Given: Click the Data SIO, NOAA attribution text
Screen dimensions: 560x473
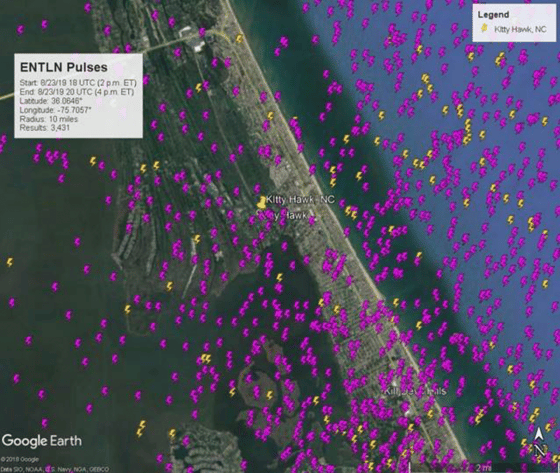Looking at the screenshot, I should tap(55, 469).
